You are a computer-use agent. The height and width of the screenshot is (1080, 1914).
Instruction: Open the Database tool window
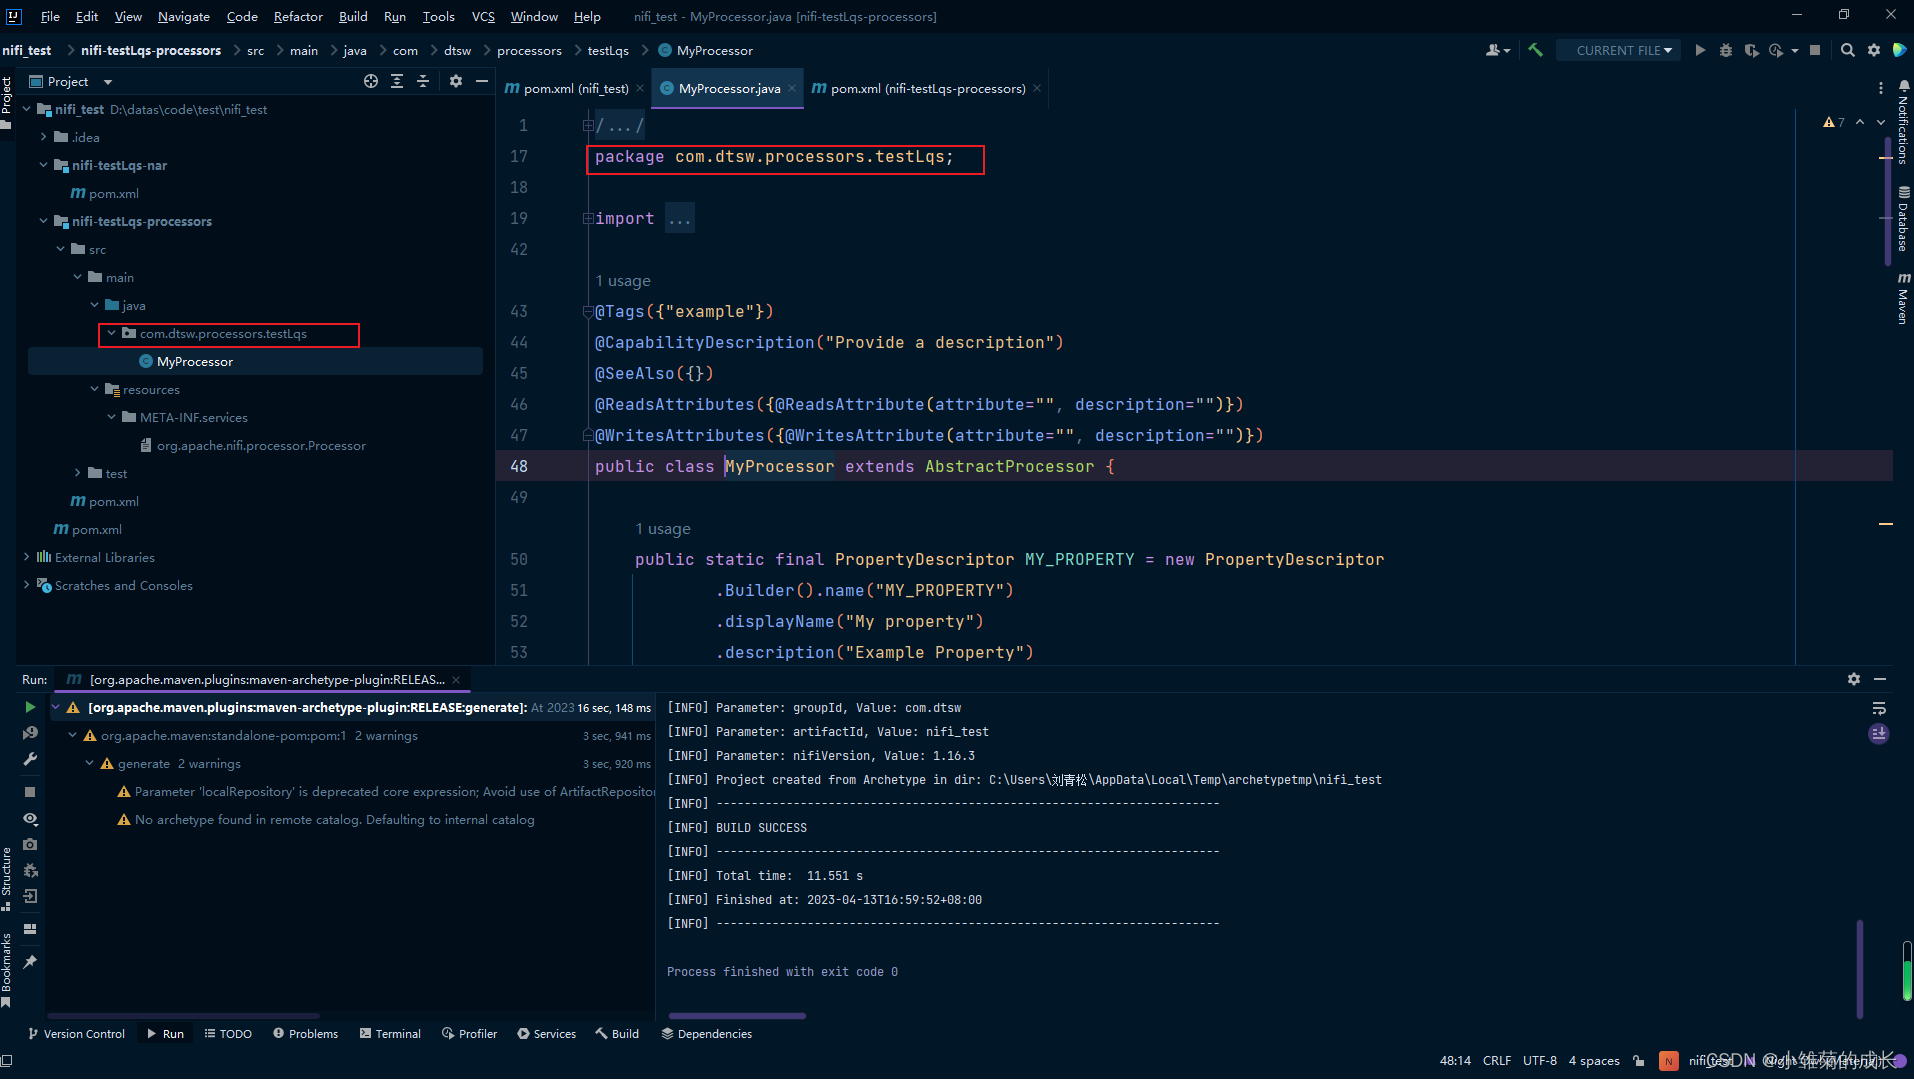1904,218
